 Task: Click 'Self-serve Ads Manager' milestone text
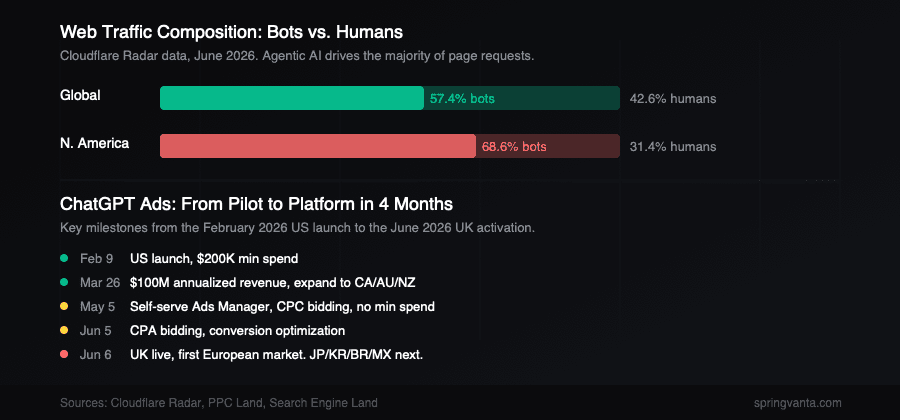[x=282, y=307]
